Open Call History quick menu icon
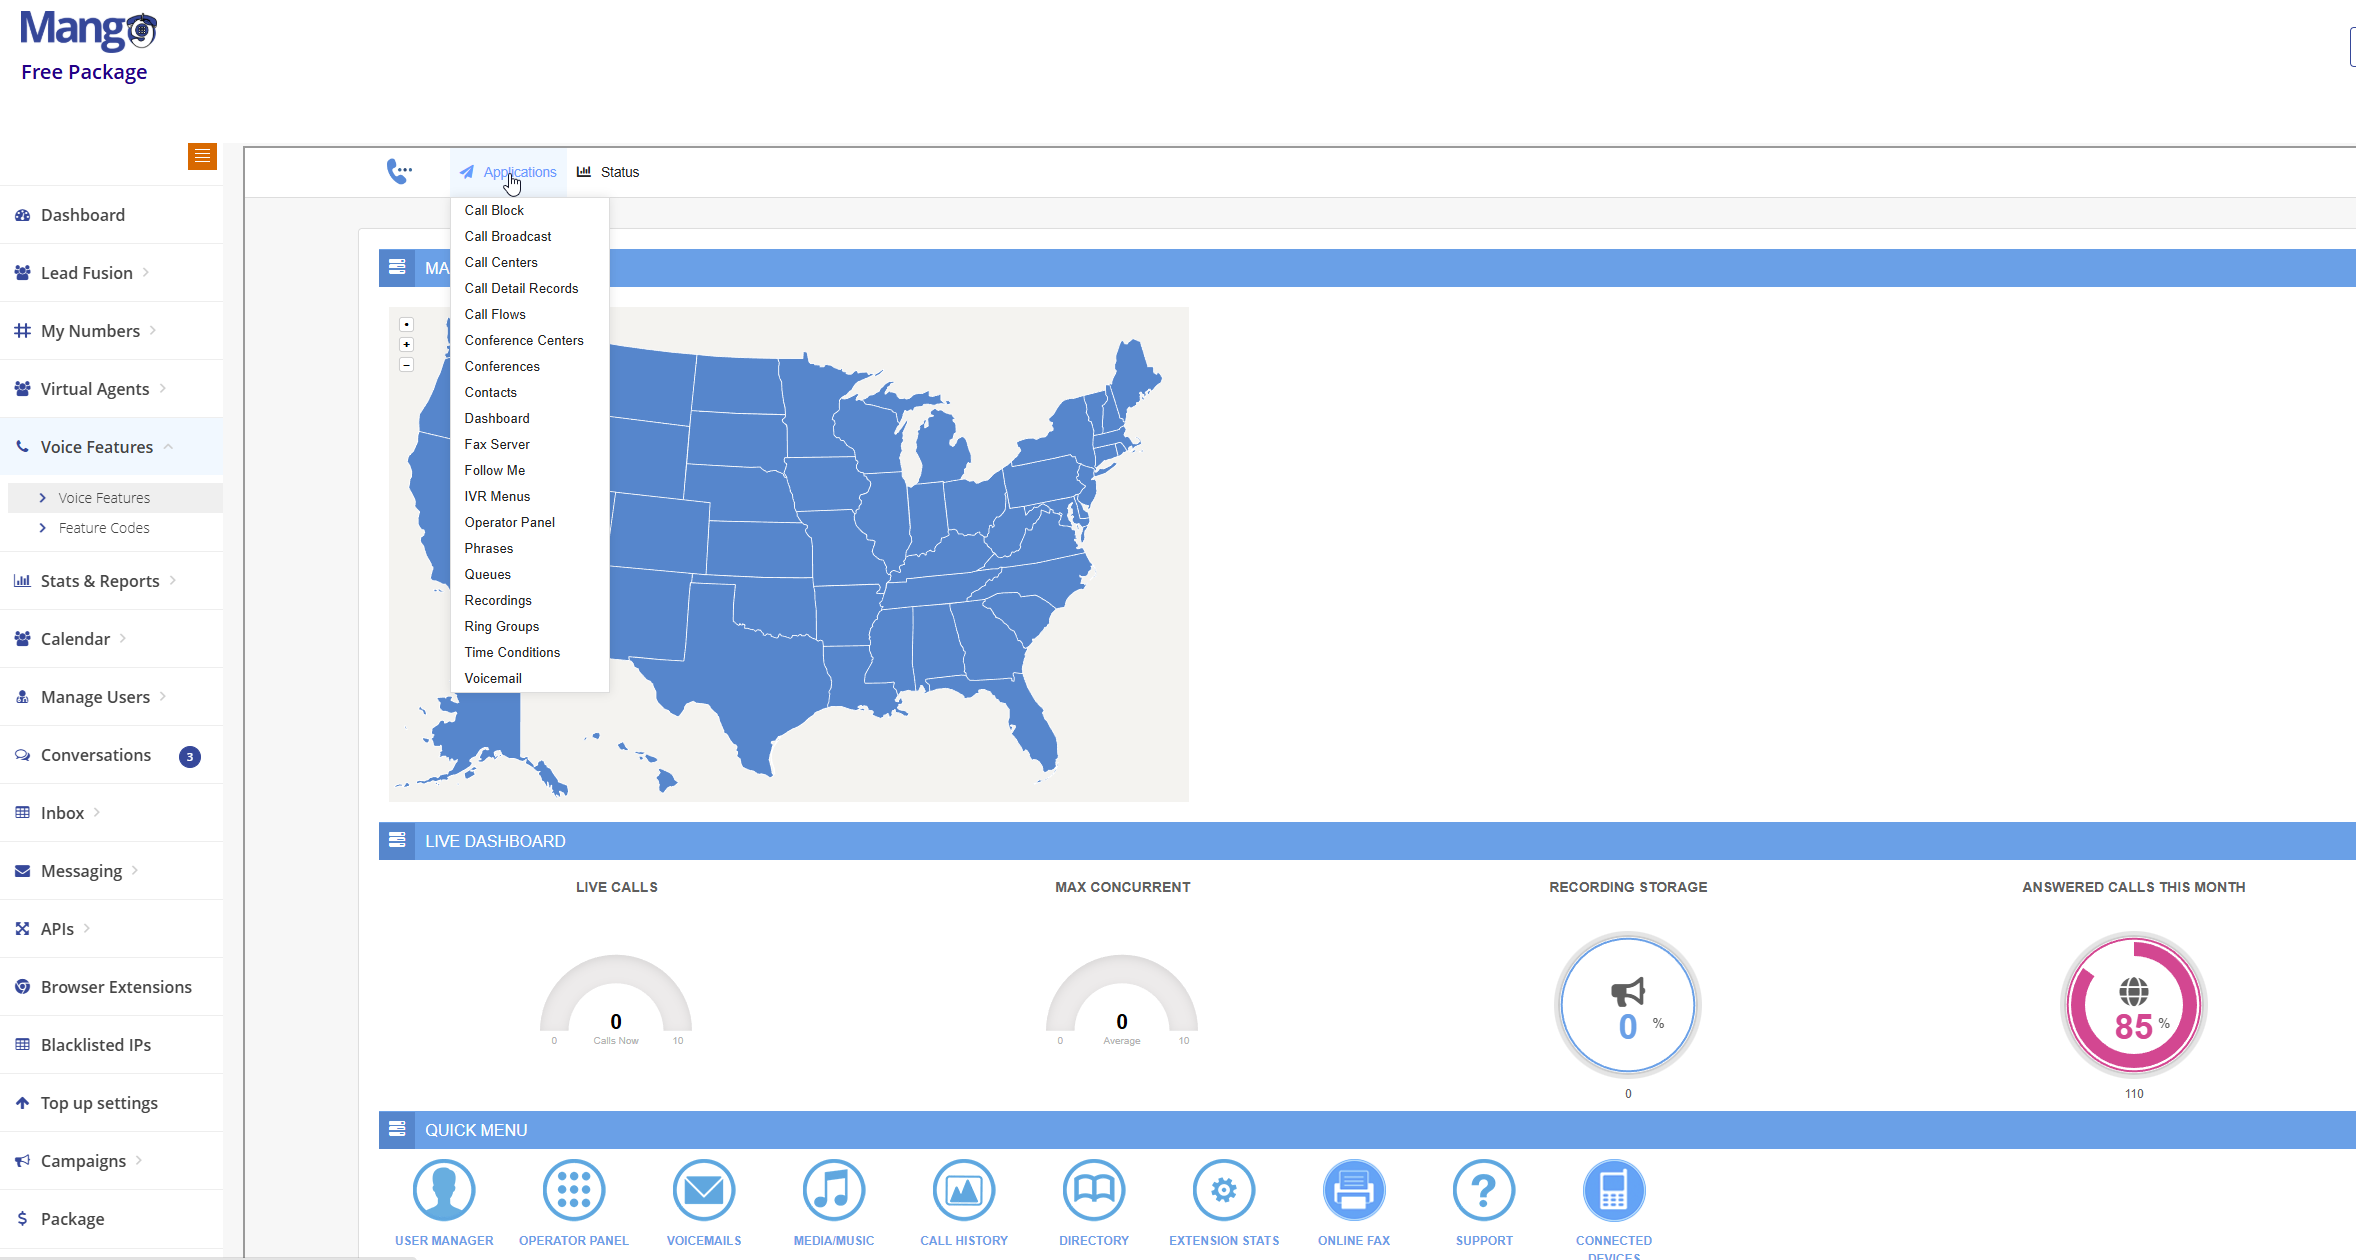Viewport: 2356px width, 1260px height. click(963, 1190)
